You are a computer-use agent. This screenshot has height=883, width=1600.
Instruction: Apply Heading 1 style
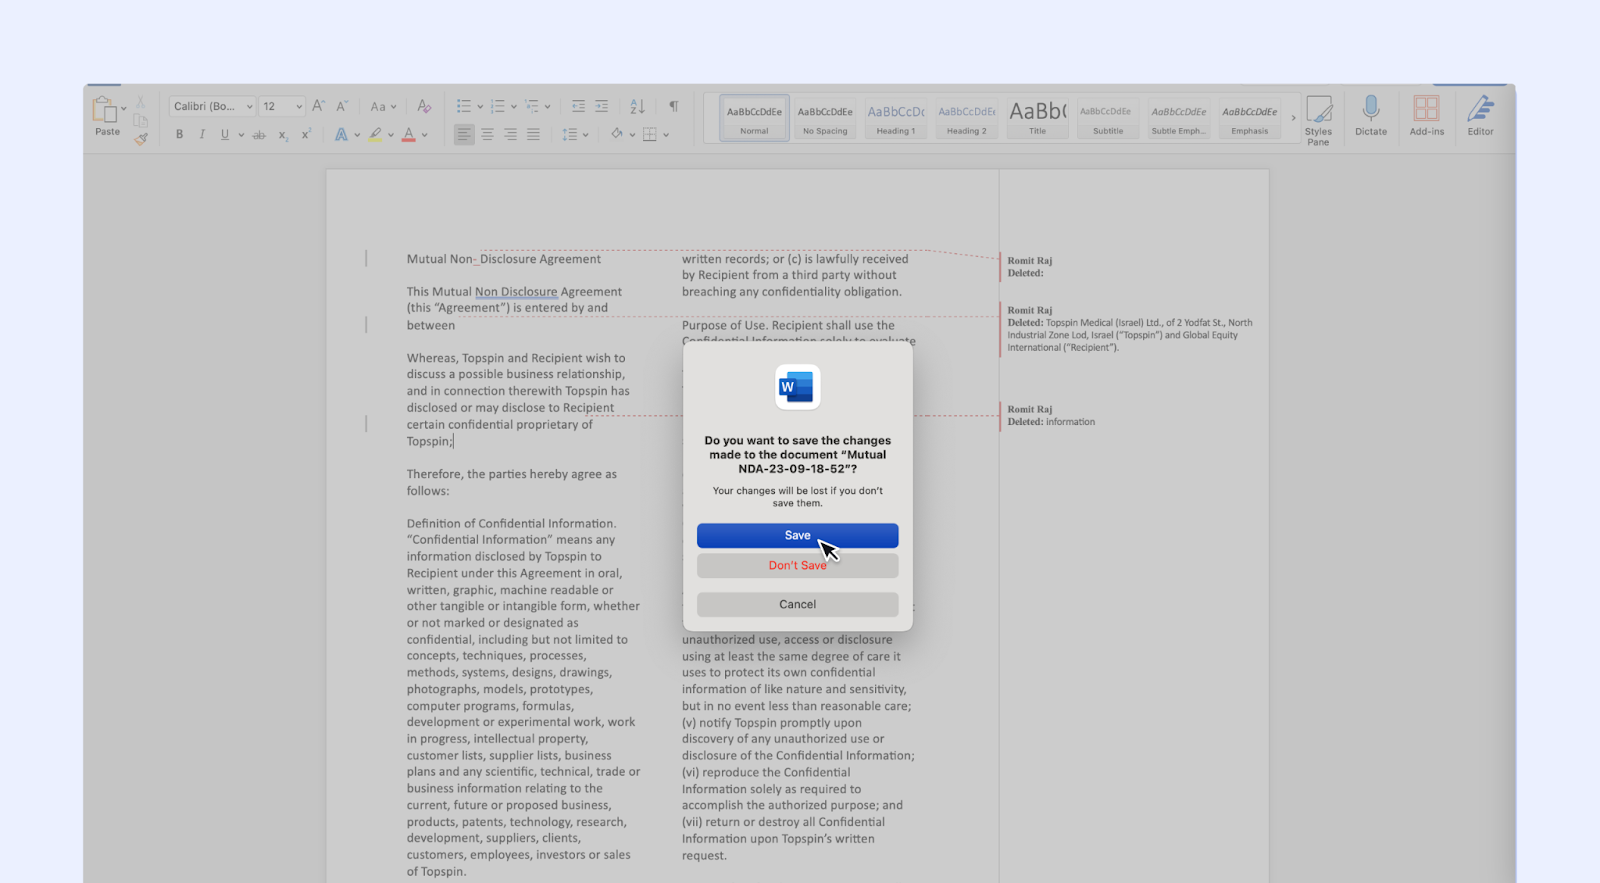click(896, 118)
